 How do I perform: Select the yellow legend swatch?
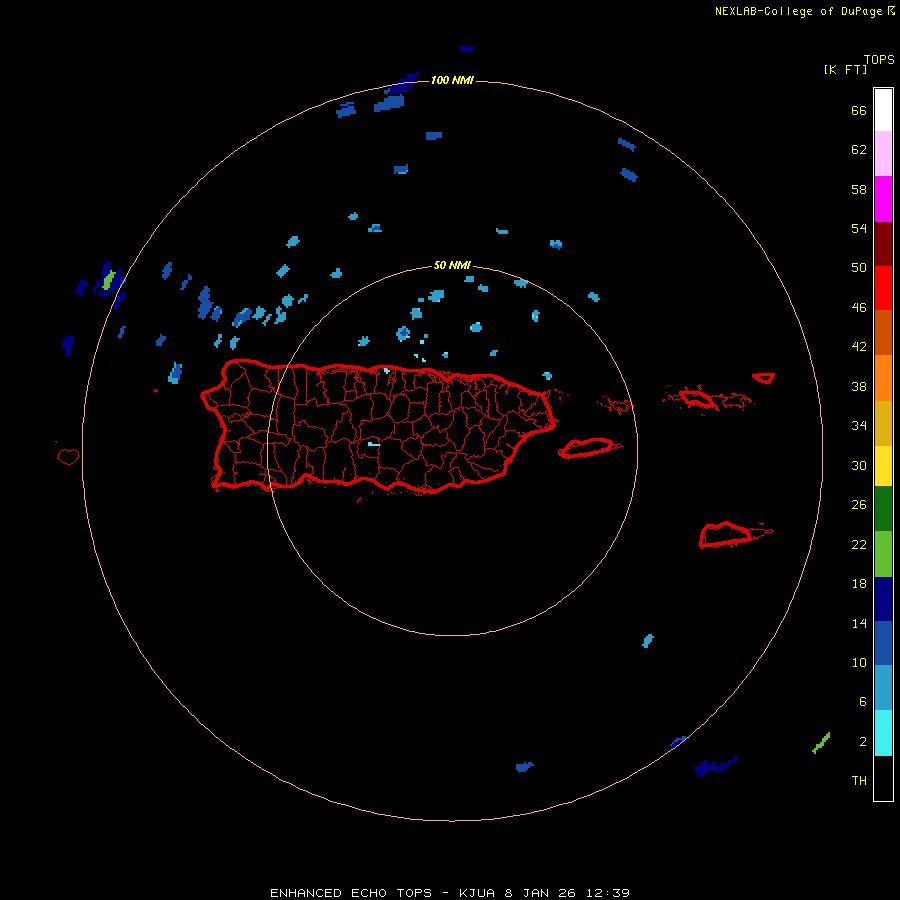[883, 465]
